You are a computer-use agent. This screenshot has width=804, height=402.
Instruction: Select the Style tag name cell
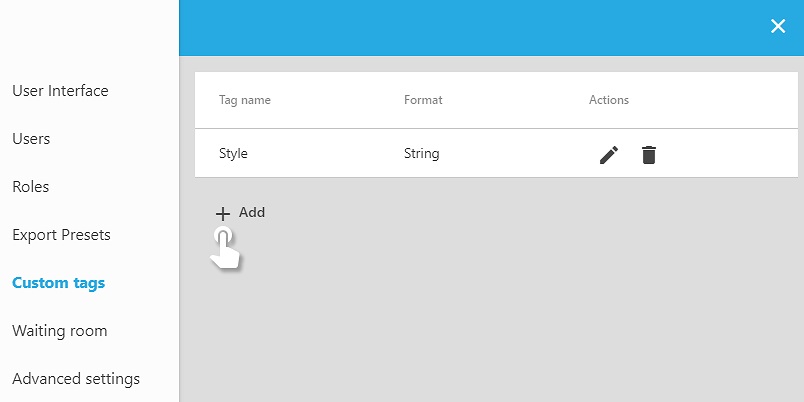(233, 154)
